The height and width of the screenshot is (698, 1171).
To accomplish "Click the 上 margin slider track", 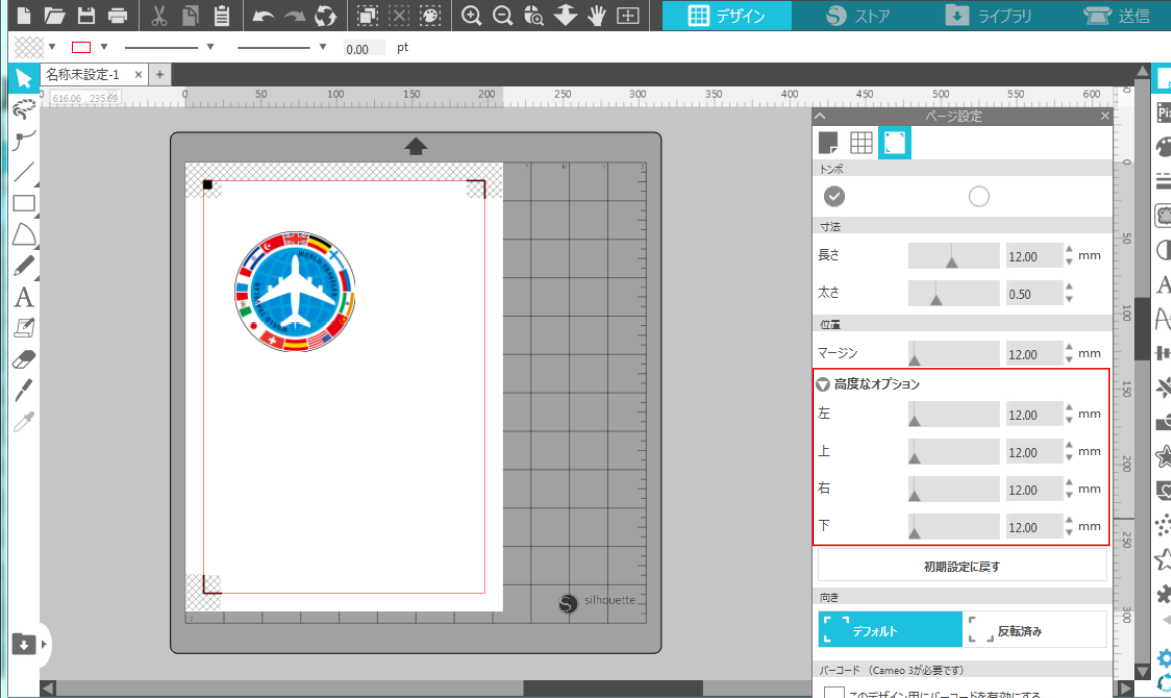I will coord(954,451).
